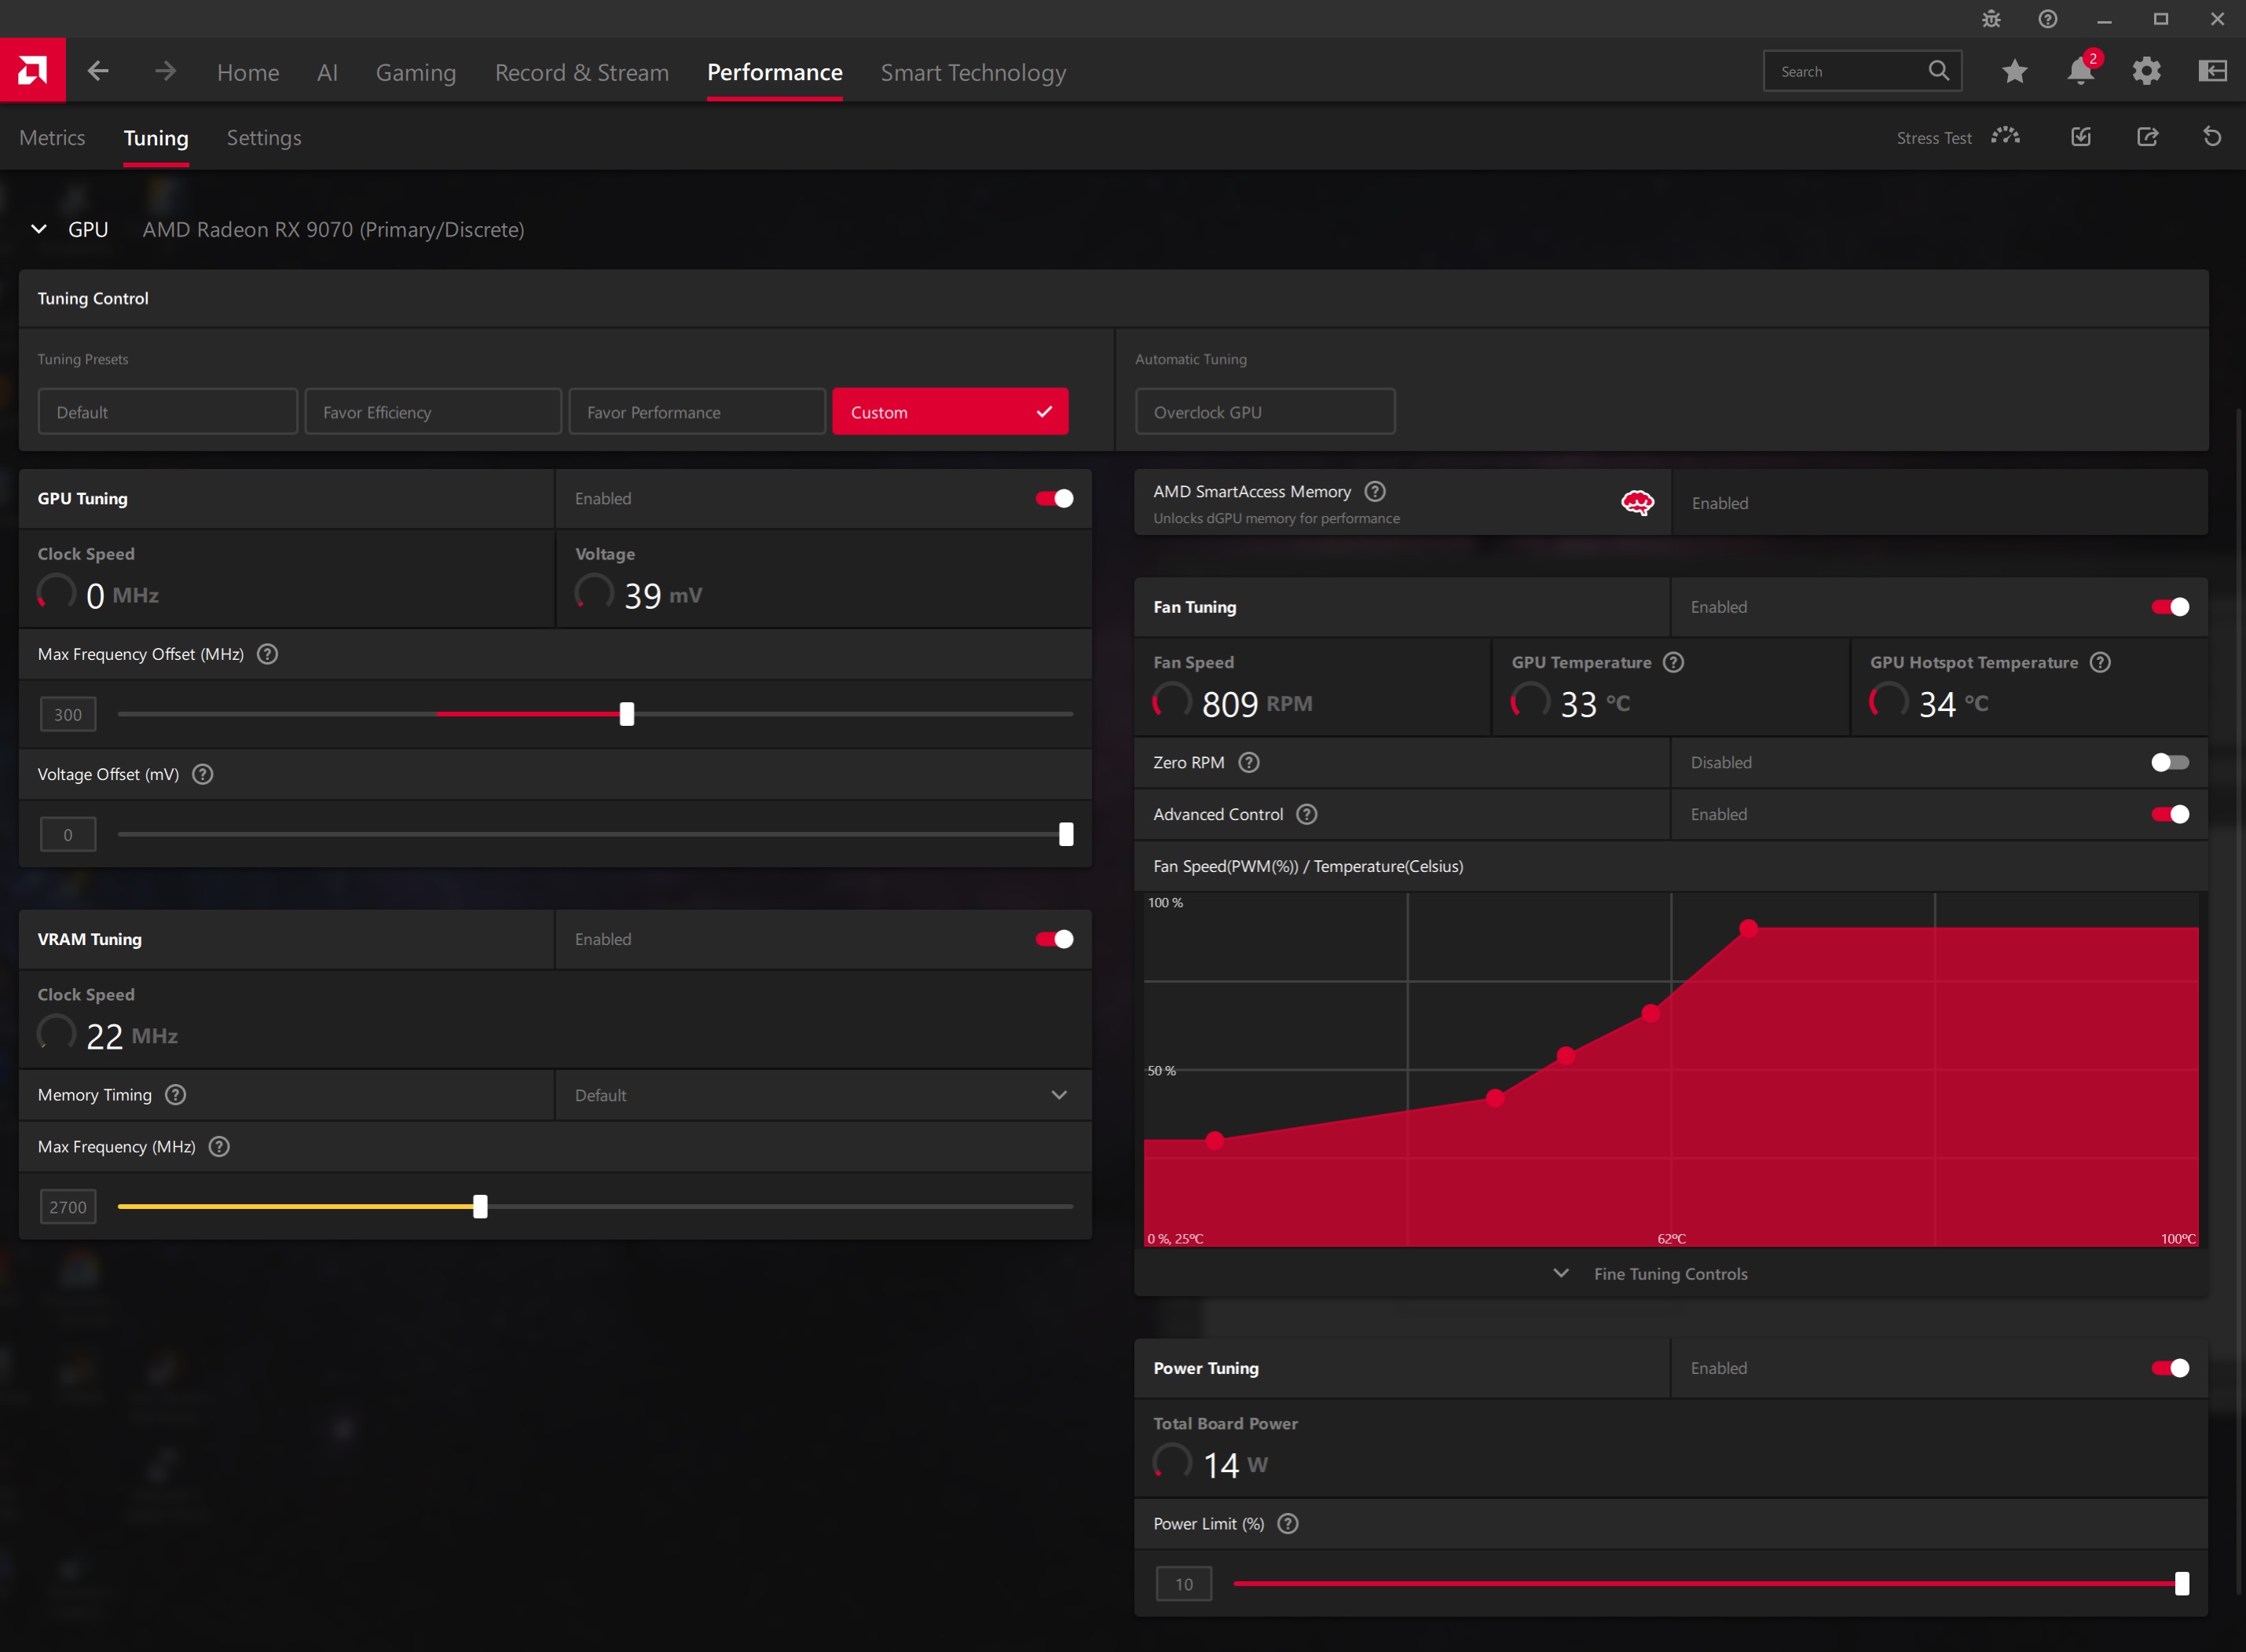Click the Performance tab
The width and height of the screenshot is (2246, 1652).
tap(774, 72)
